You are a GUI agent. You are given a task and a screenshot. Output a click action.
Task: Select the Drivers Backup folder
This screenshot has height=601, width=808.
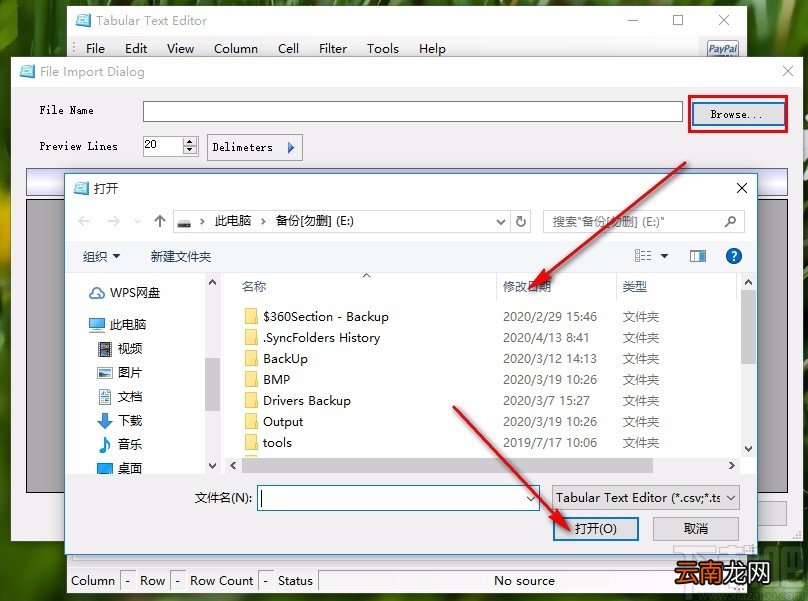(298, 400)
